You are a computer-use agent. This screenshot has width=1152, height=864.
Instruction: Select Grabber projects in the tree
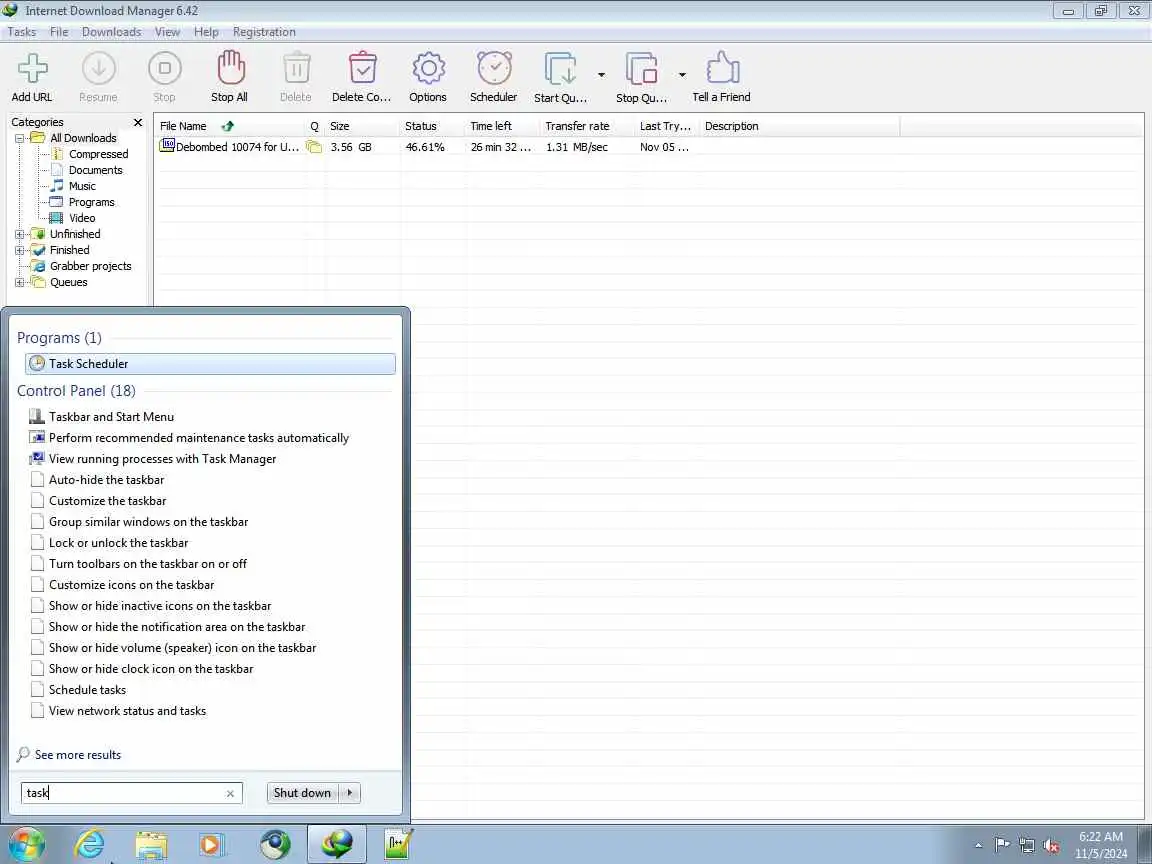tap(90, 266)
